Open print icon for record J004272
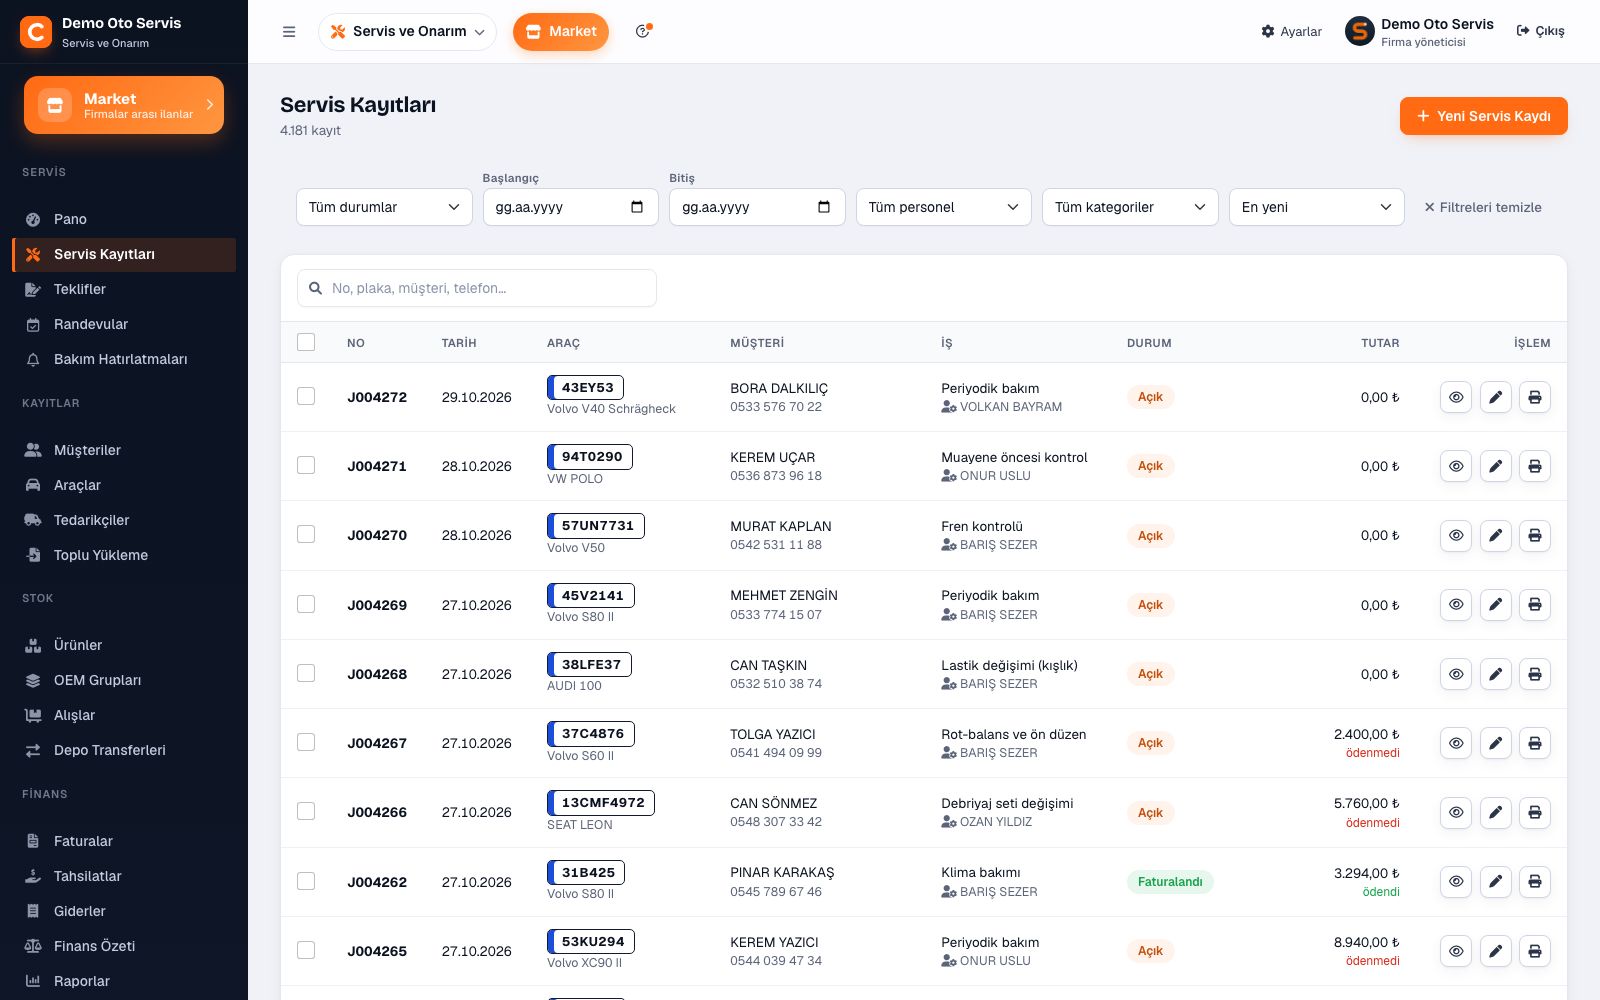The width and height of the screenshot is (1600, 1000). point(1535,397)
